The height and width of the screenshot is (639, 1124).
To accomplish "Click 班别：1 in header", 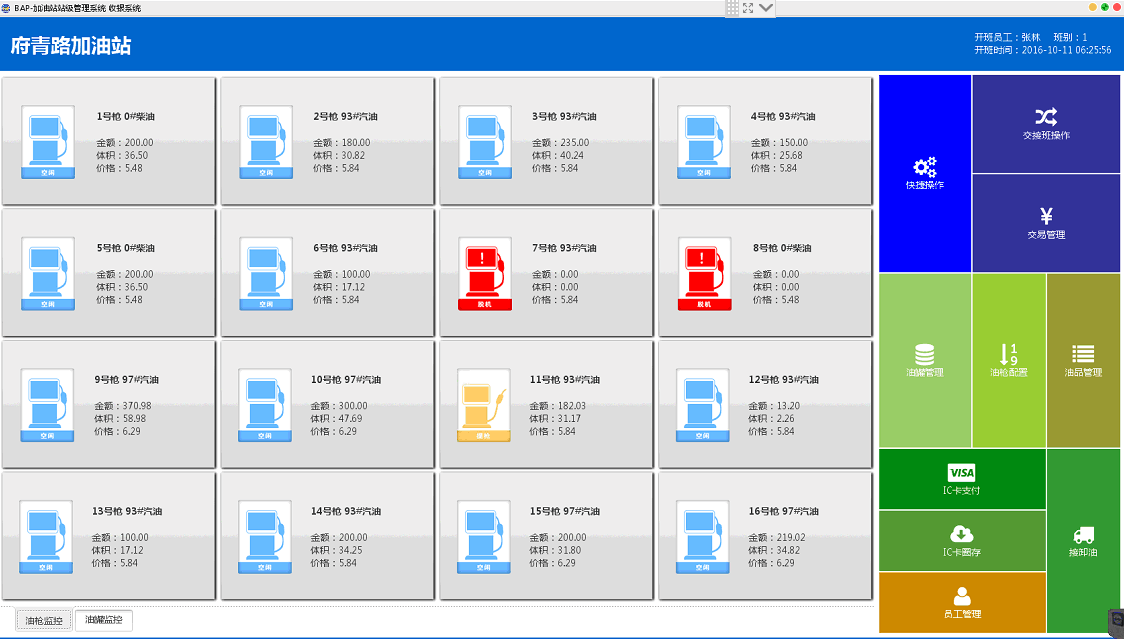I will click(1070, 37).
